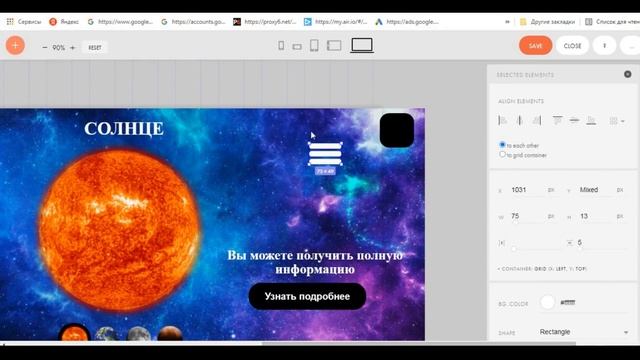Select the black rounded square on canvas

click(x=397, y=130)
